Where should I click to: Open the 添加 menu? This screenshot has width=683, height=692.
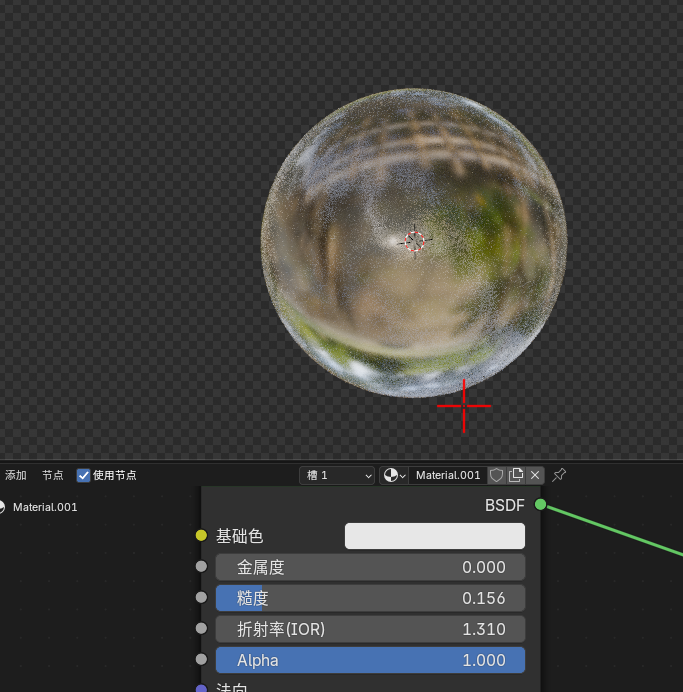(x=16, y=475)
